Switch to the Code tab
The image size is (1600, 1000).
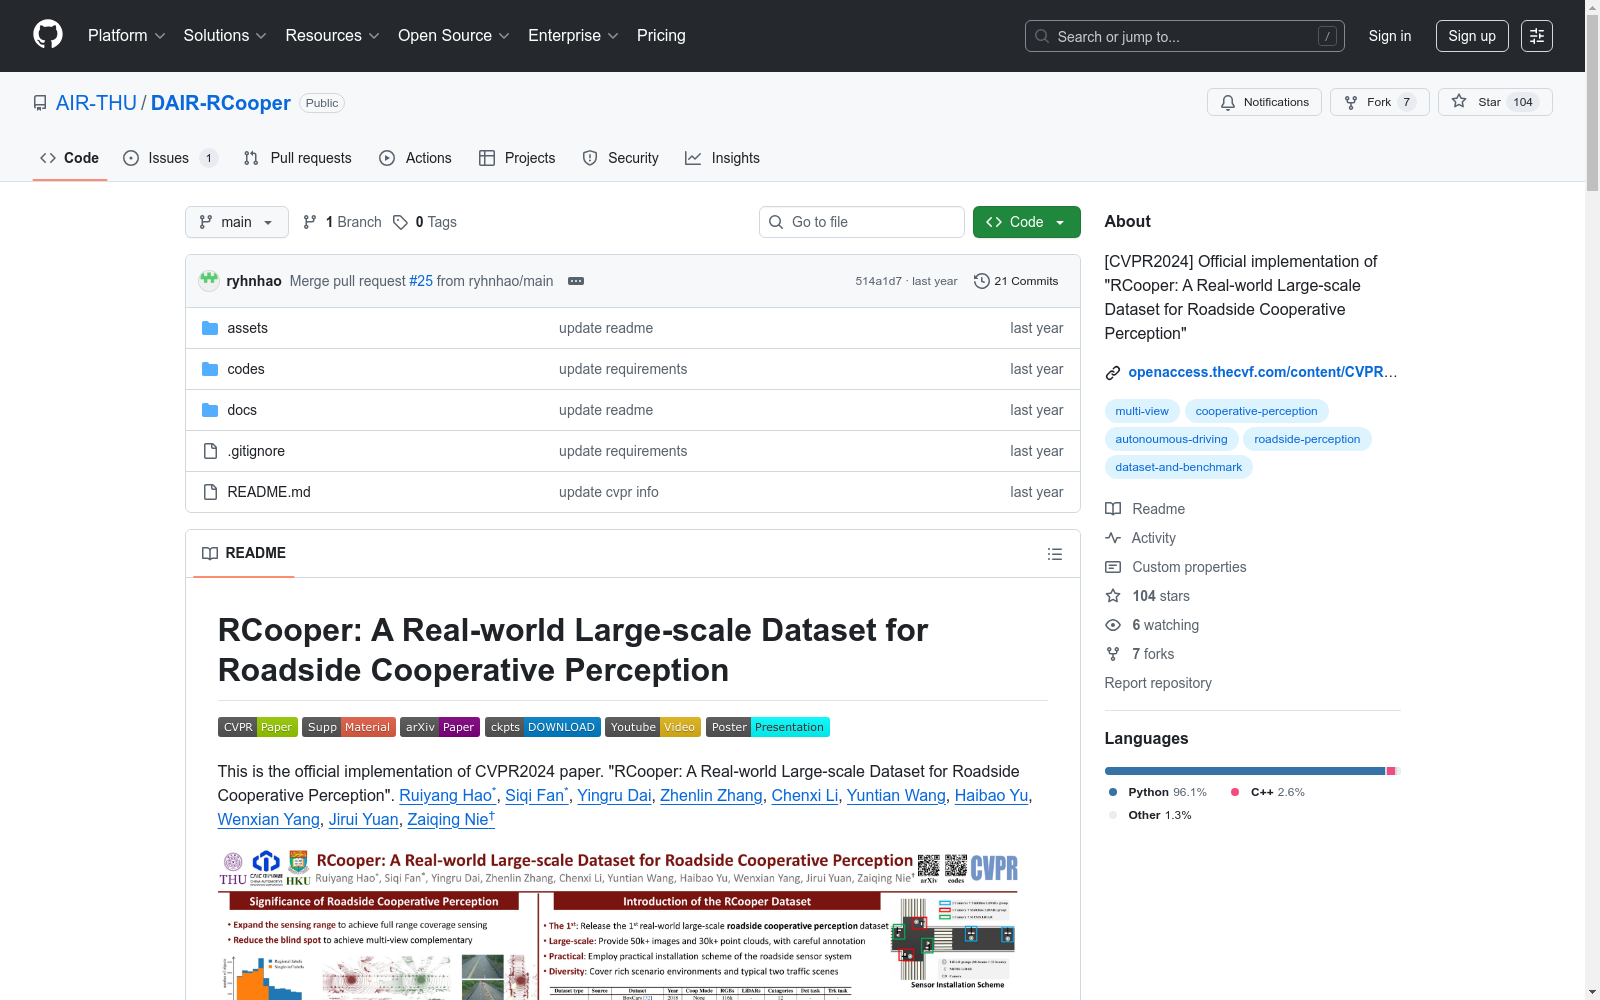click(70, 158)
